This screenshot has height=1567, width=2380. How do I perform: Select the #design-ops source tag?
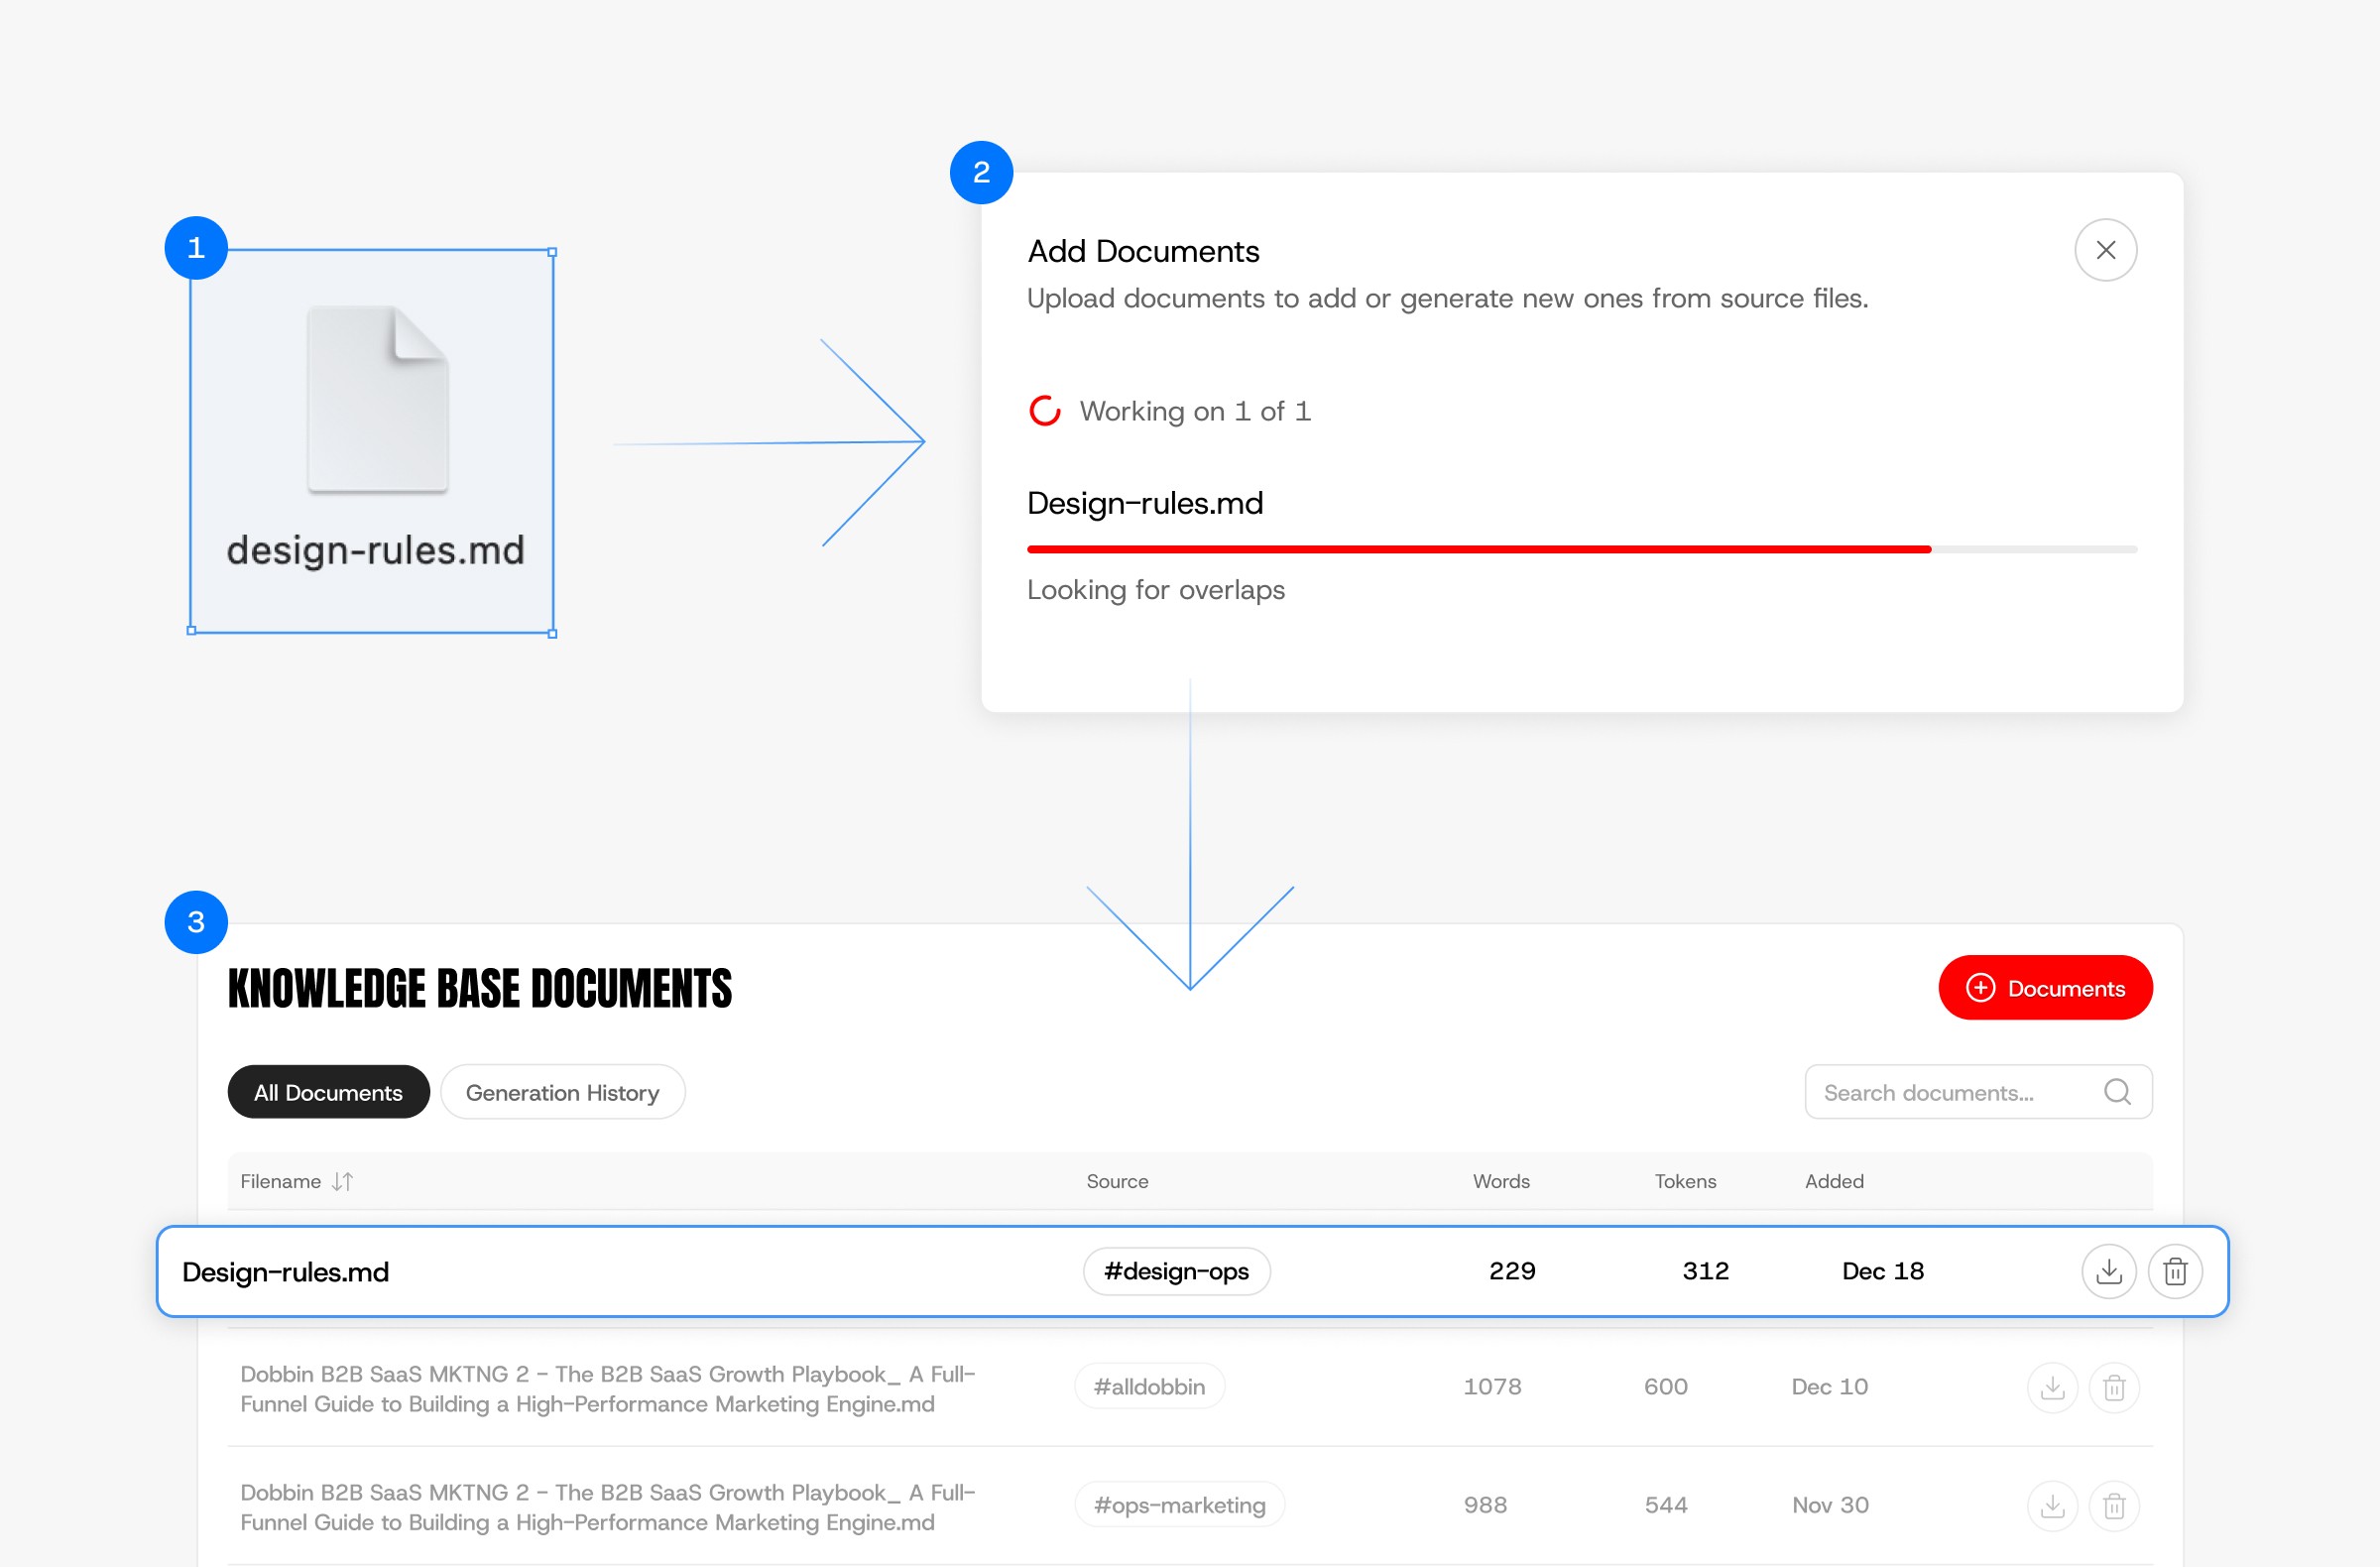1176,1271
